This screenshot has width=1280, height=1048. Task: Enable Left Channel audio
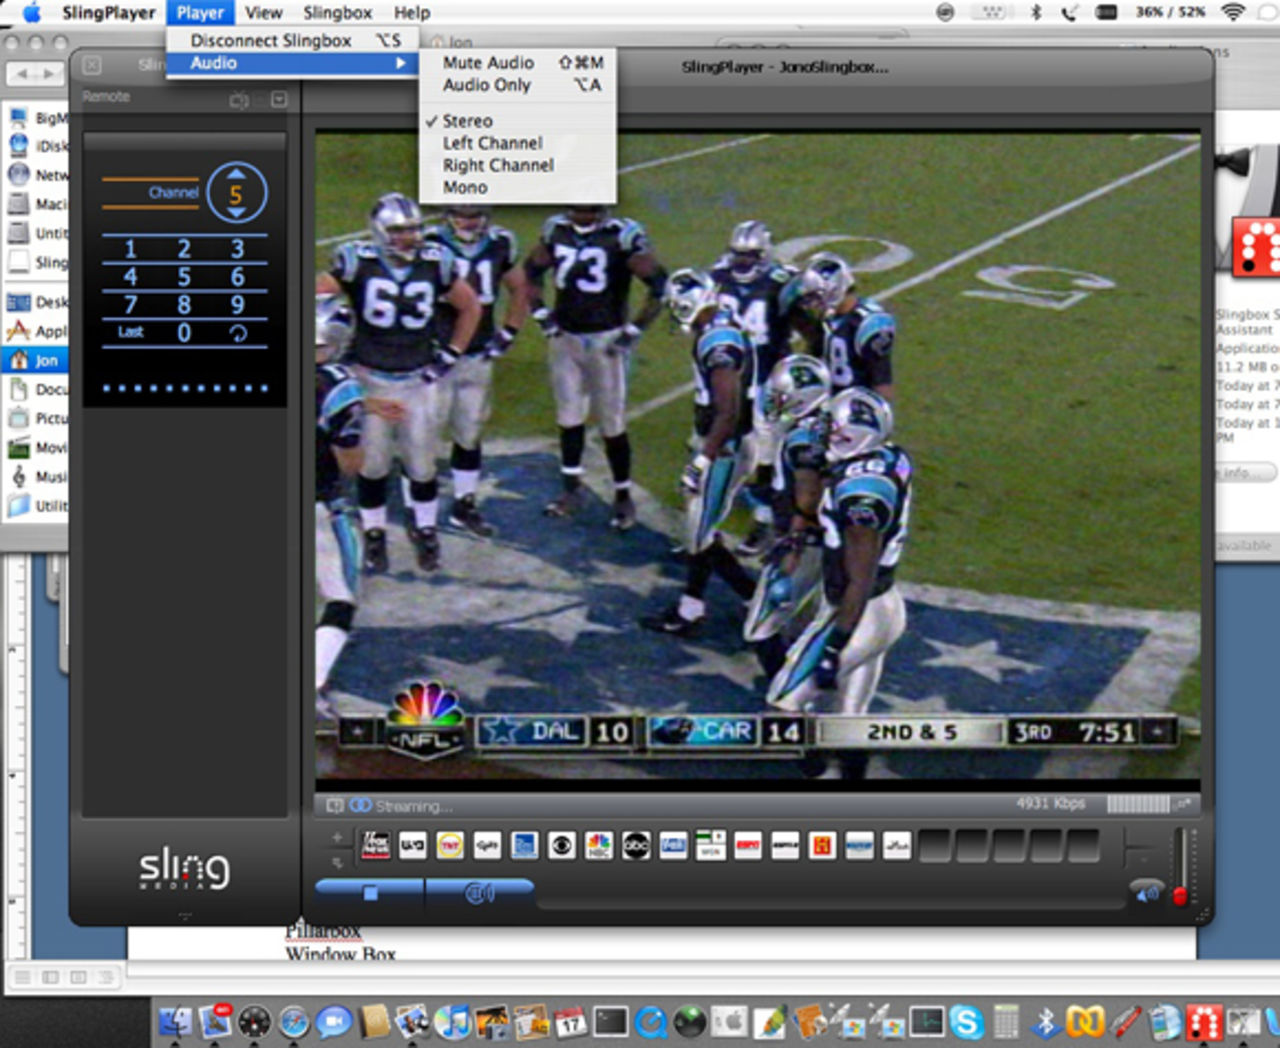492,143
